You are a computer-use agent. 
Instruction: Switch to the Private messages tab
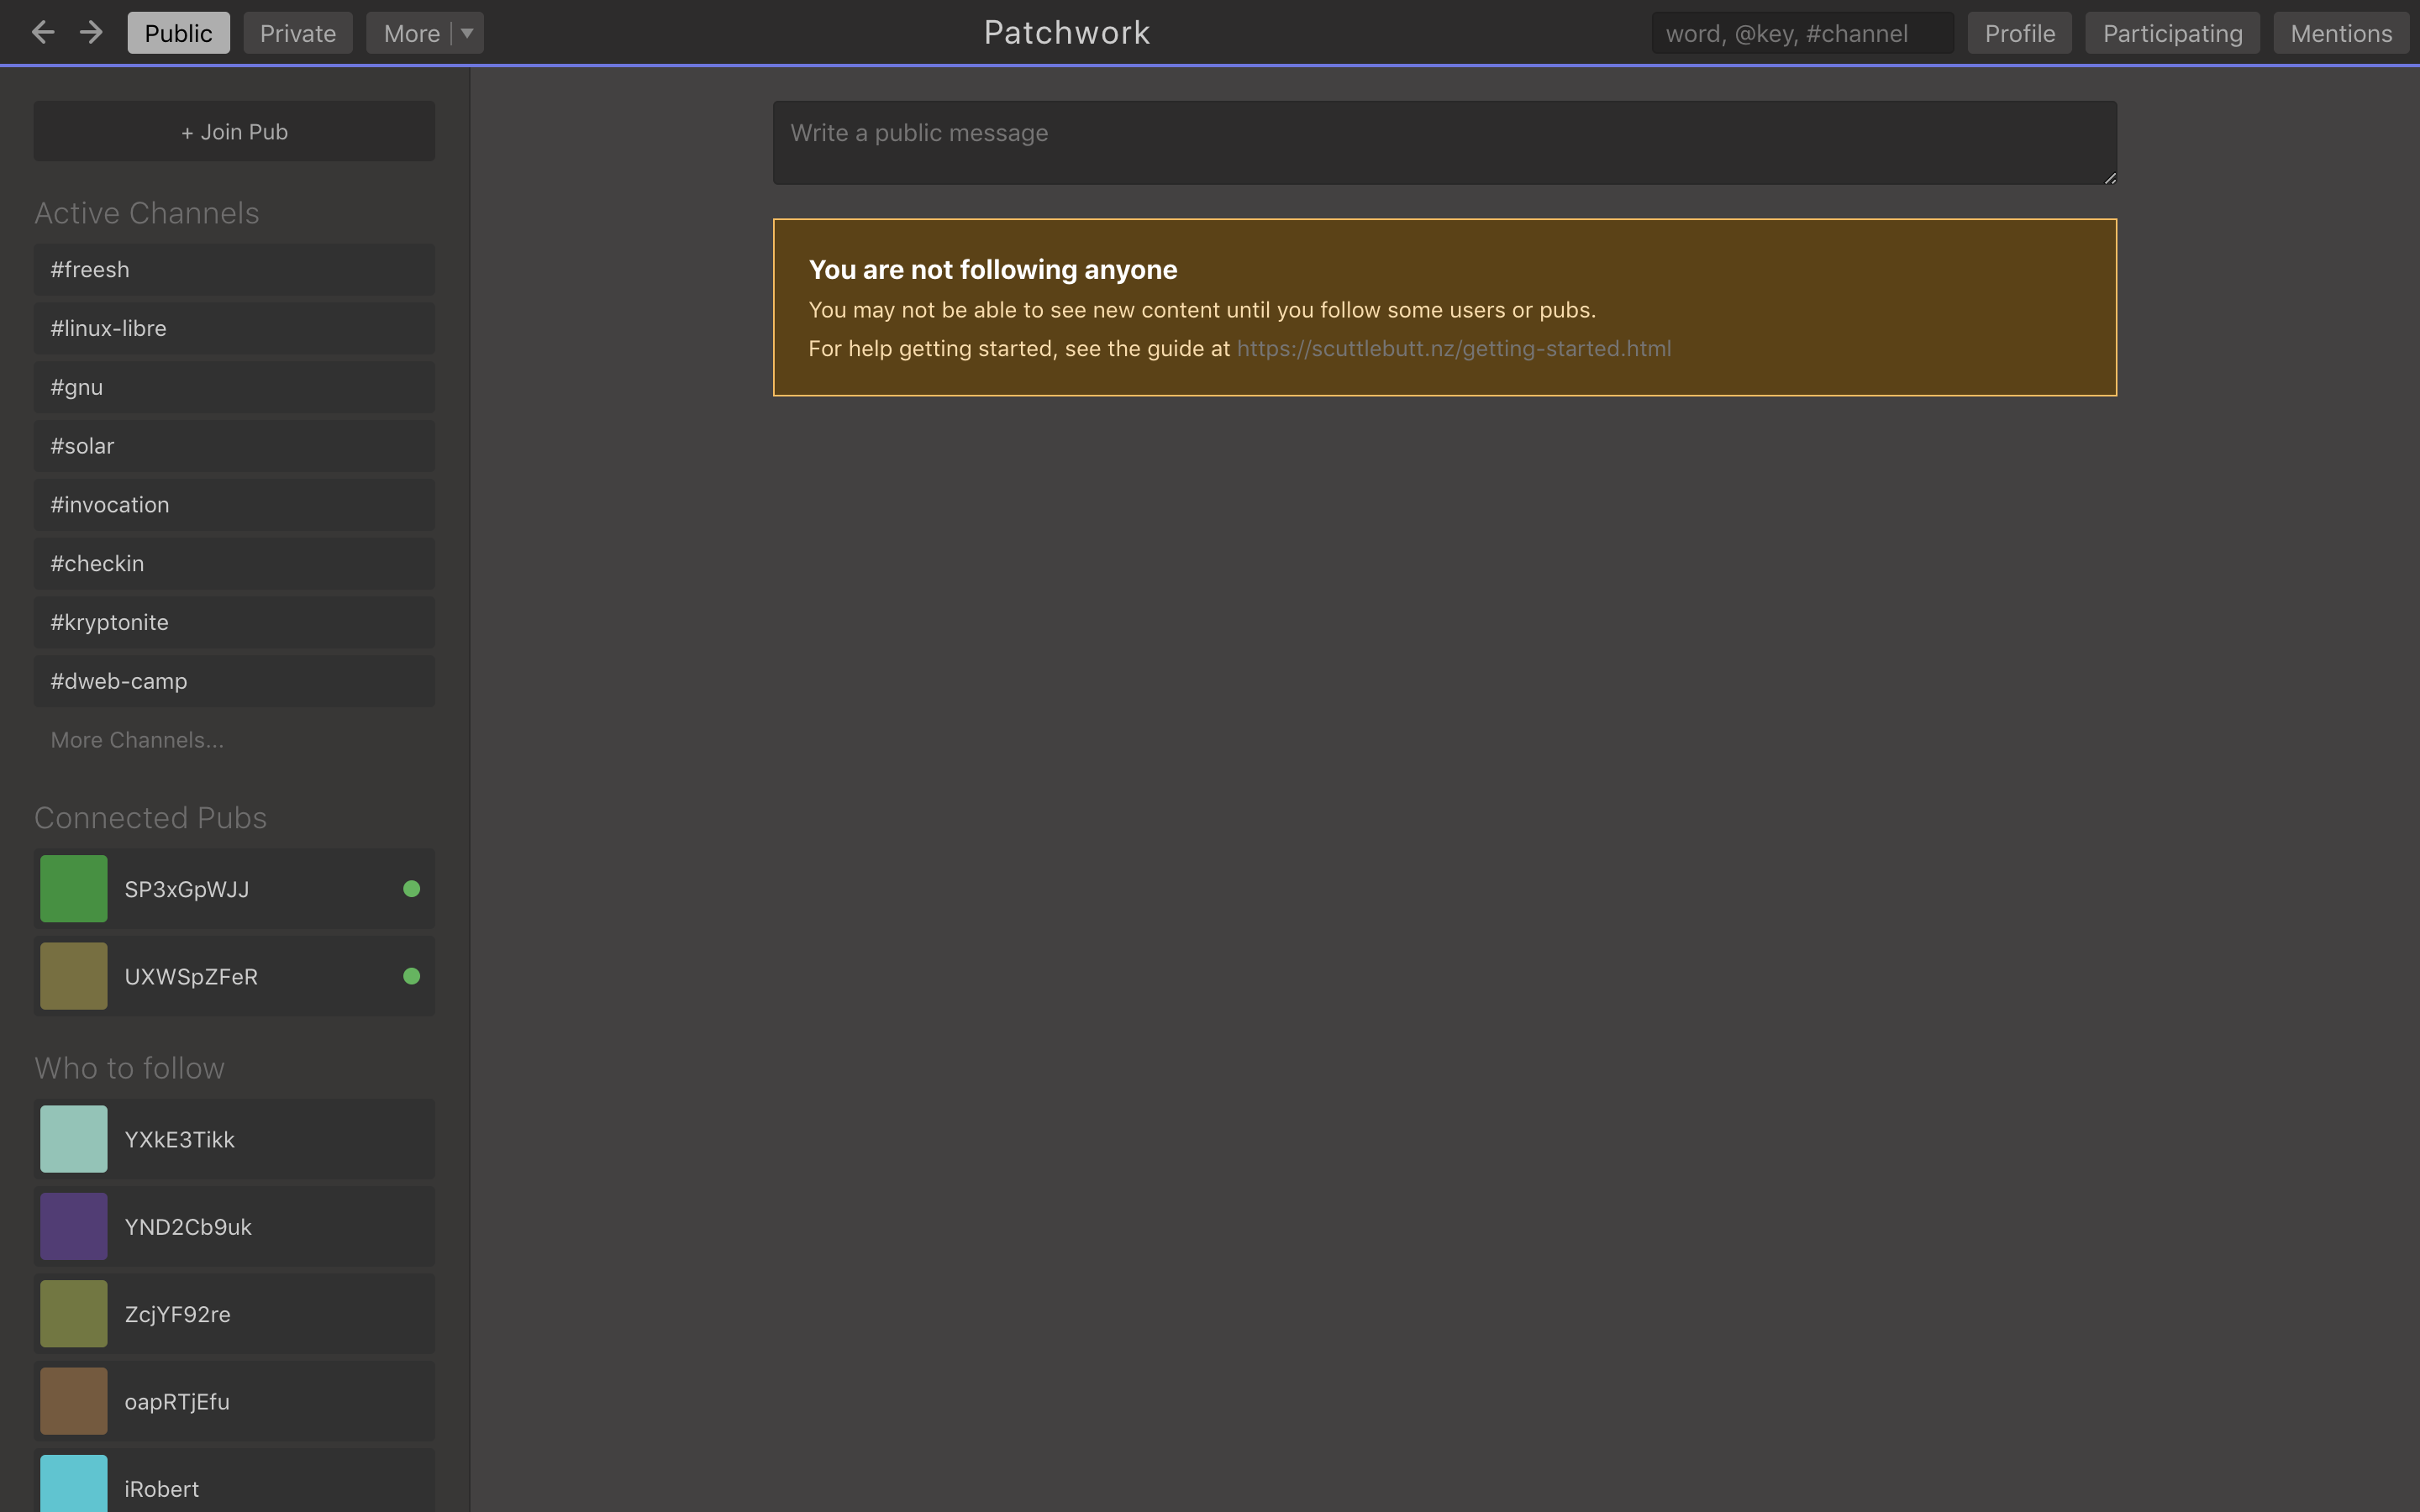298,33
